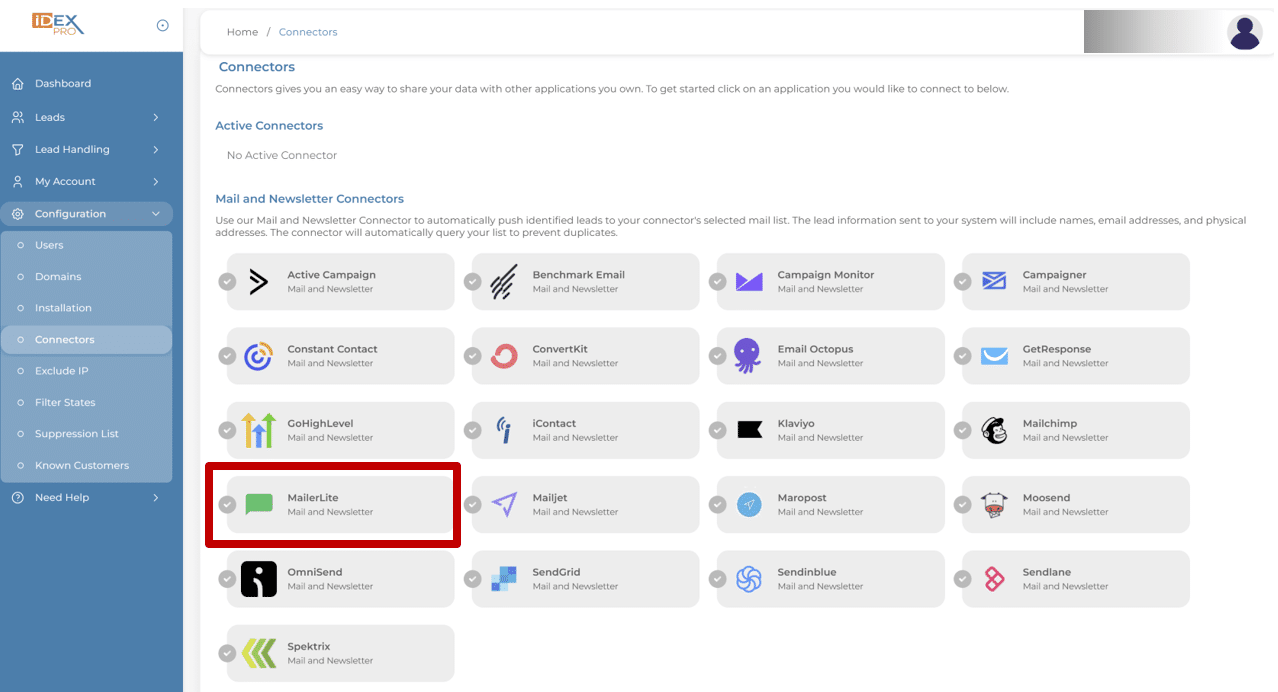
Task: Toggle the Sendlane connector checkmark
Action: point(963,579)
